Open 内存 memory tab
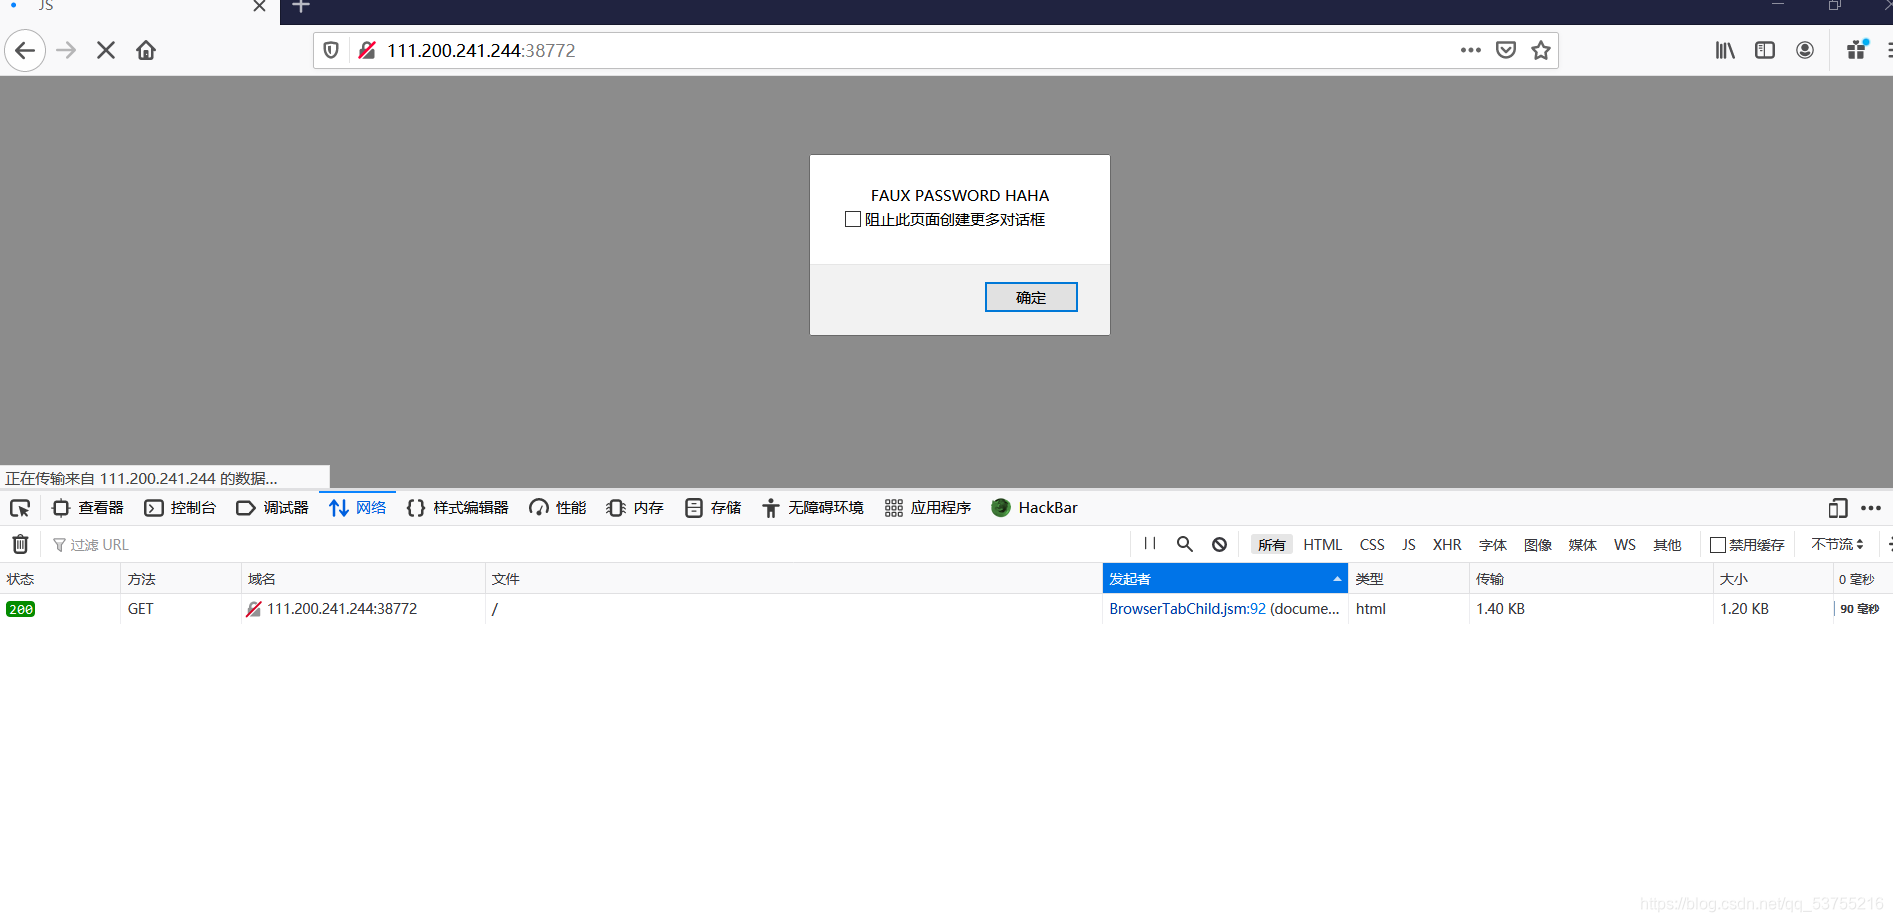Image resolution: width=1893 pixels, height=922 pixels. 635,508
